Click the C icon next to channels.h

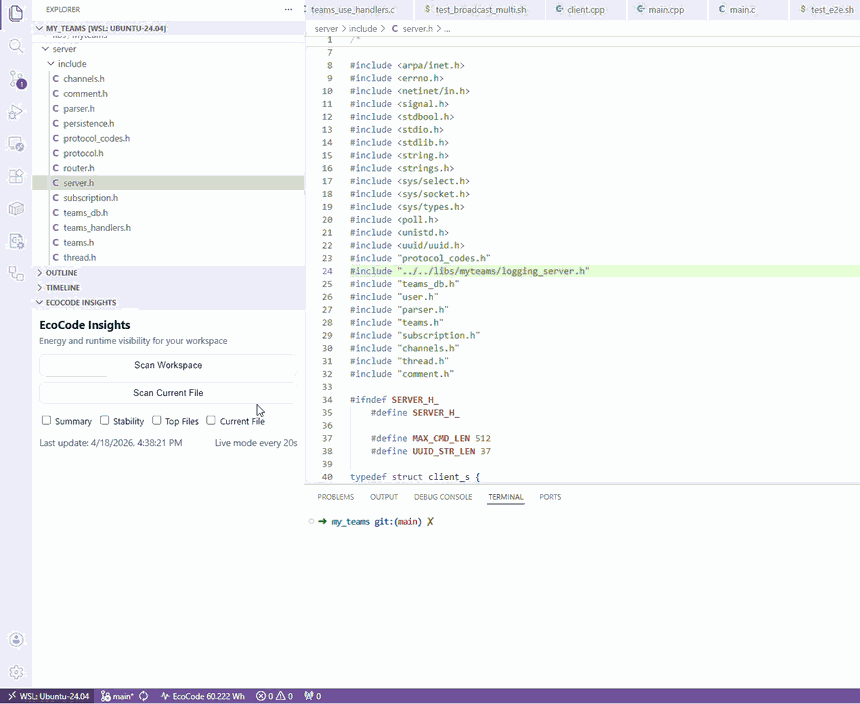pyautogui.click(x=55, y=79)
